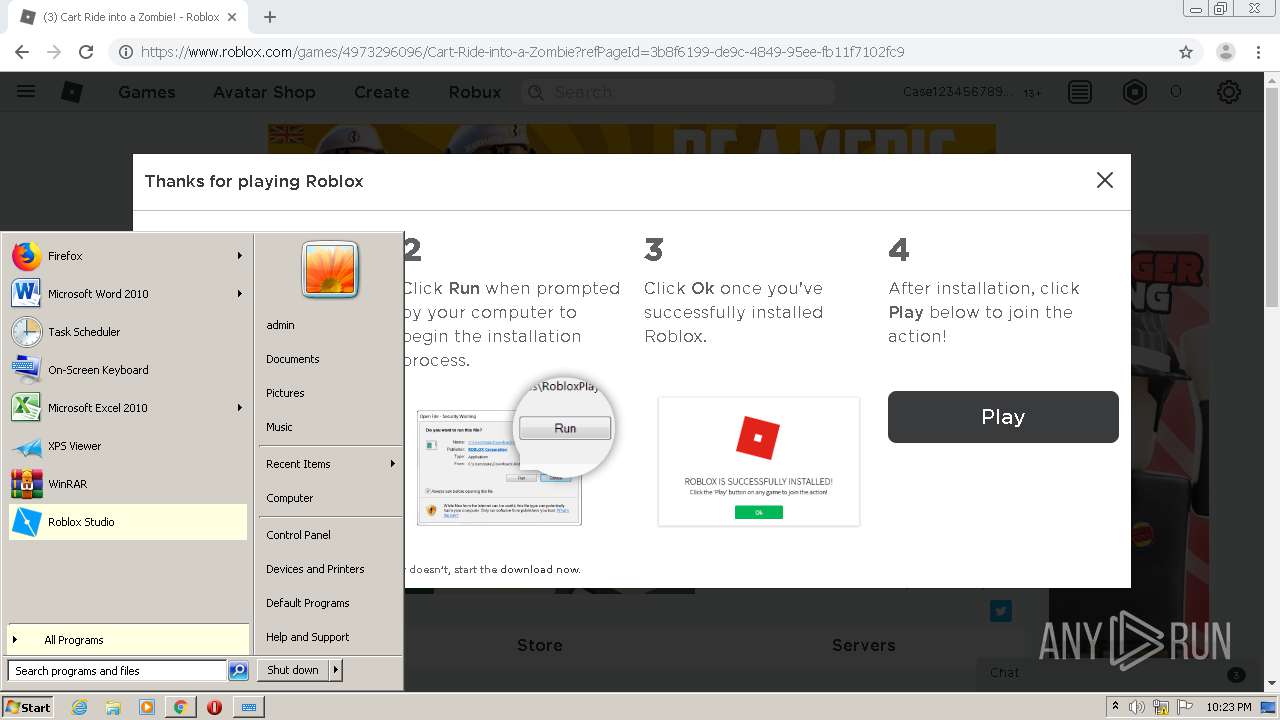Image resolution: width=1280 pixels, height=720 pixels.
Task: Switch to the Servers tab
Action: [x=864, y=645]
